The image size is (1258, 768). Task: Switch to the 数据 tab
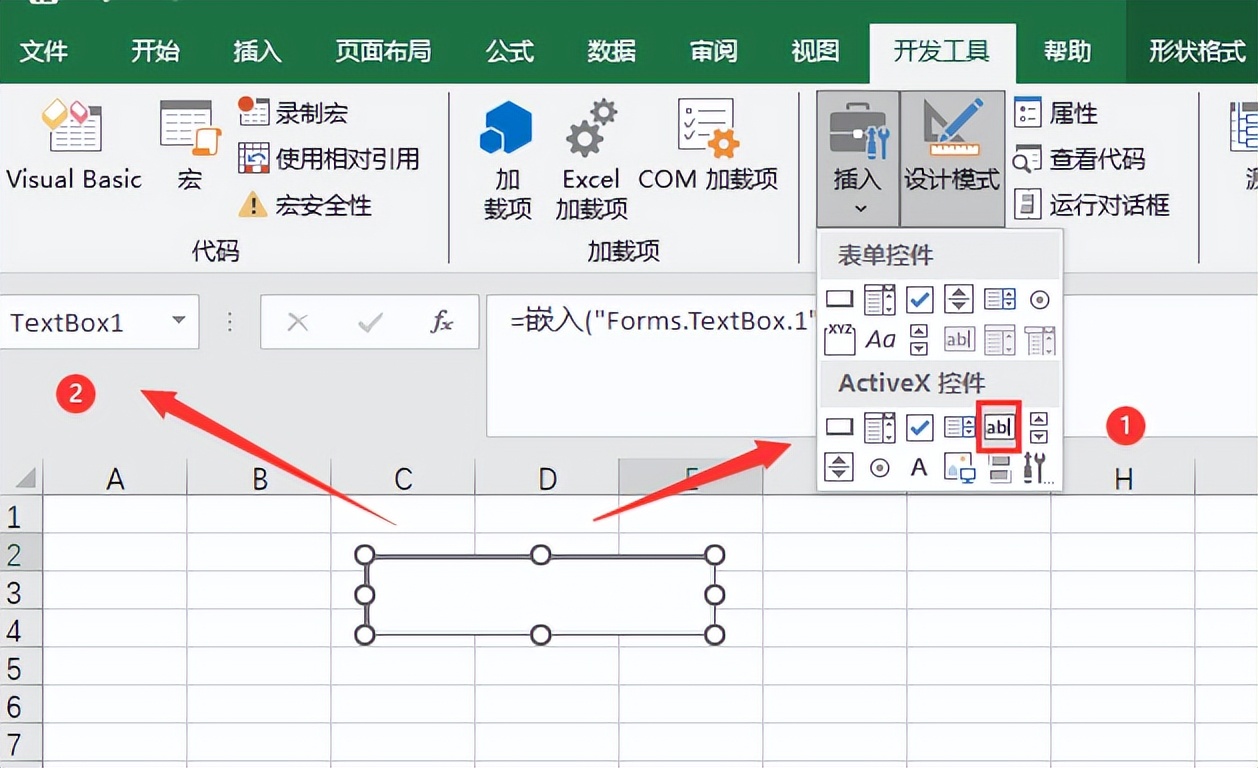612,50
